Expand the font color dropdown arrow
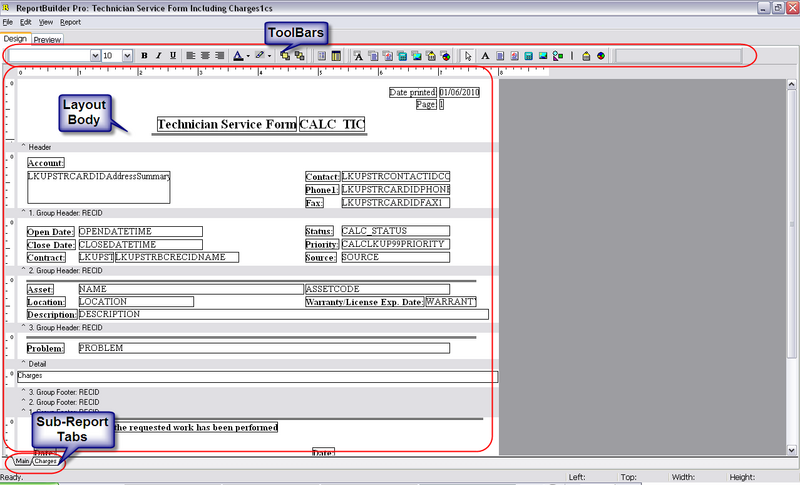Screen dimensions: 800x485 pos(248,57)
